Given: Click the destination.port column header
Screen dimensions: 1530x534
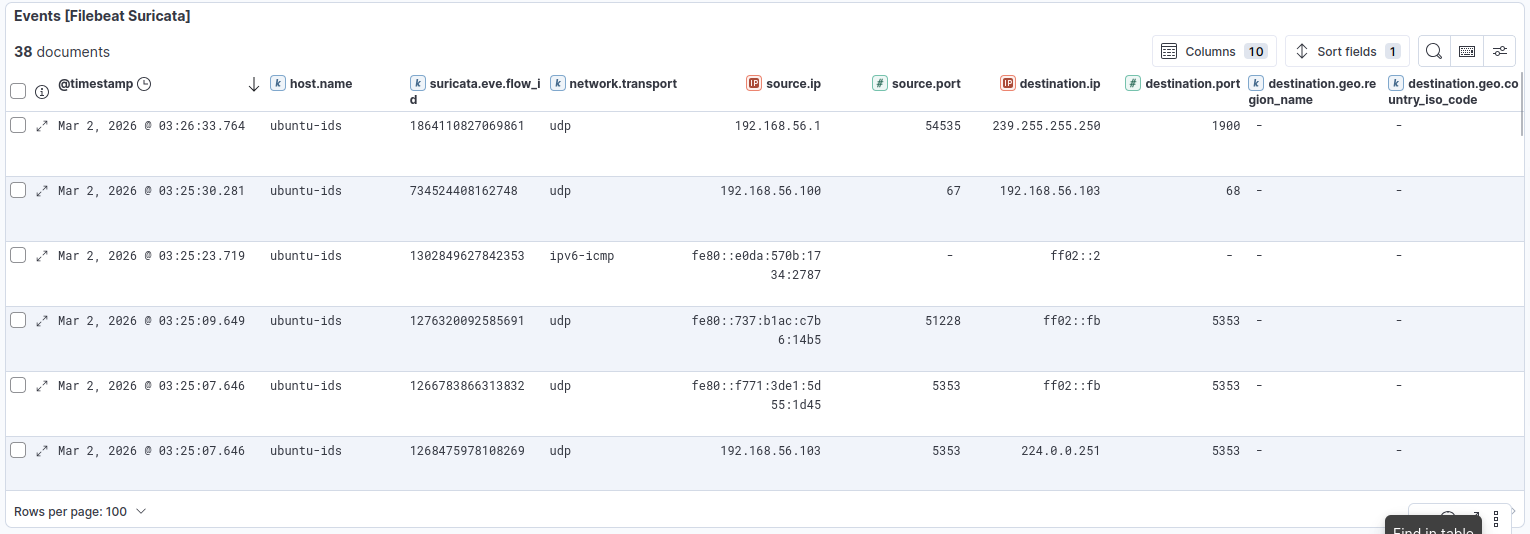Looking at the screenshot, I should click(1192, 84).
